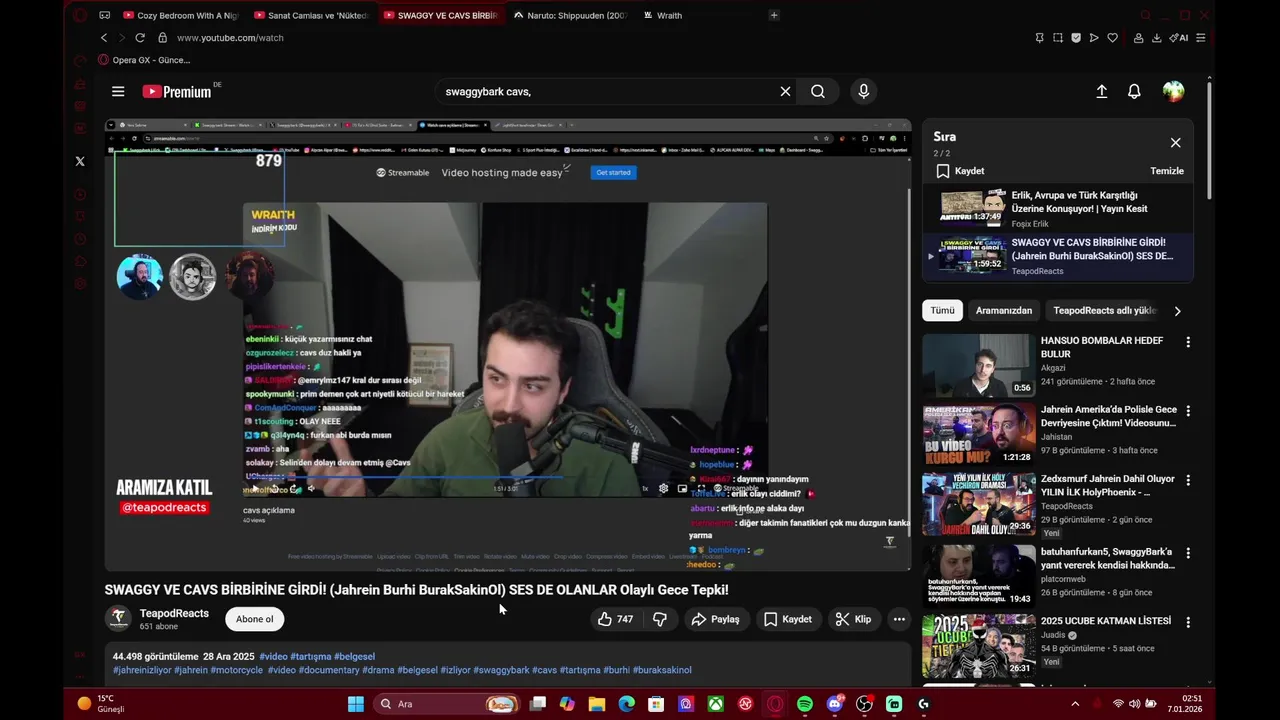The width and height of the screenshot is (1280, 720).
Task: Open Windows Start menu
Action: tap(356, 704)
